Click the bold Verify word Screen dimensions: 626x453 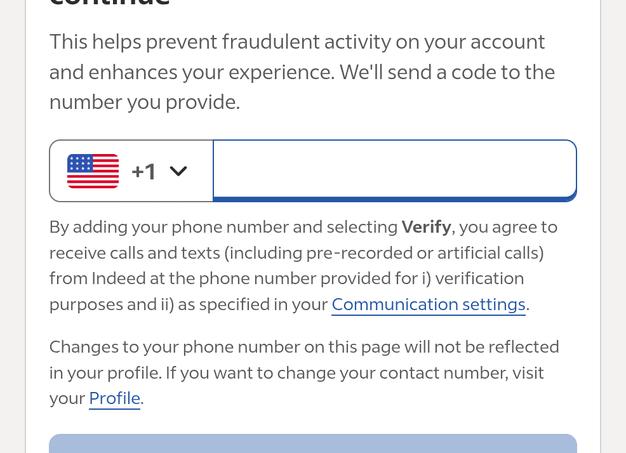[426, 227]
